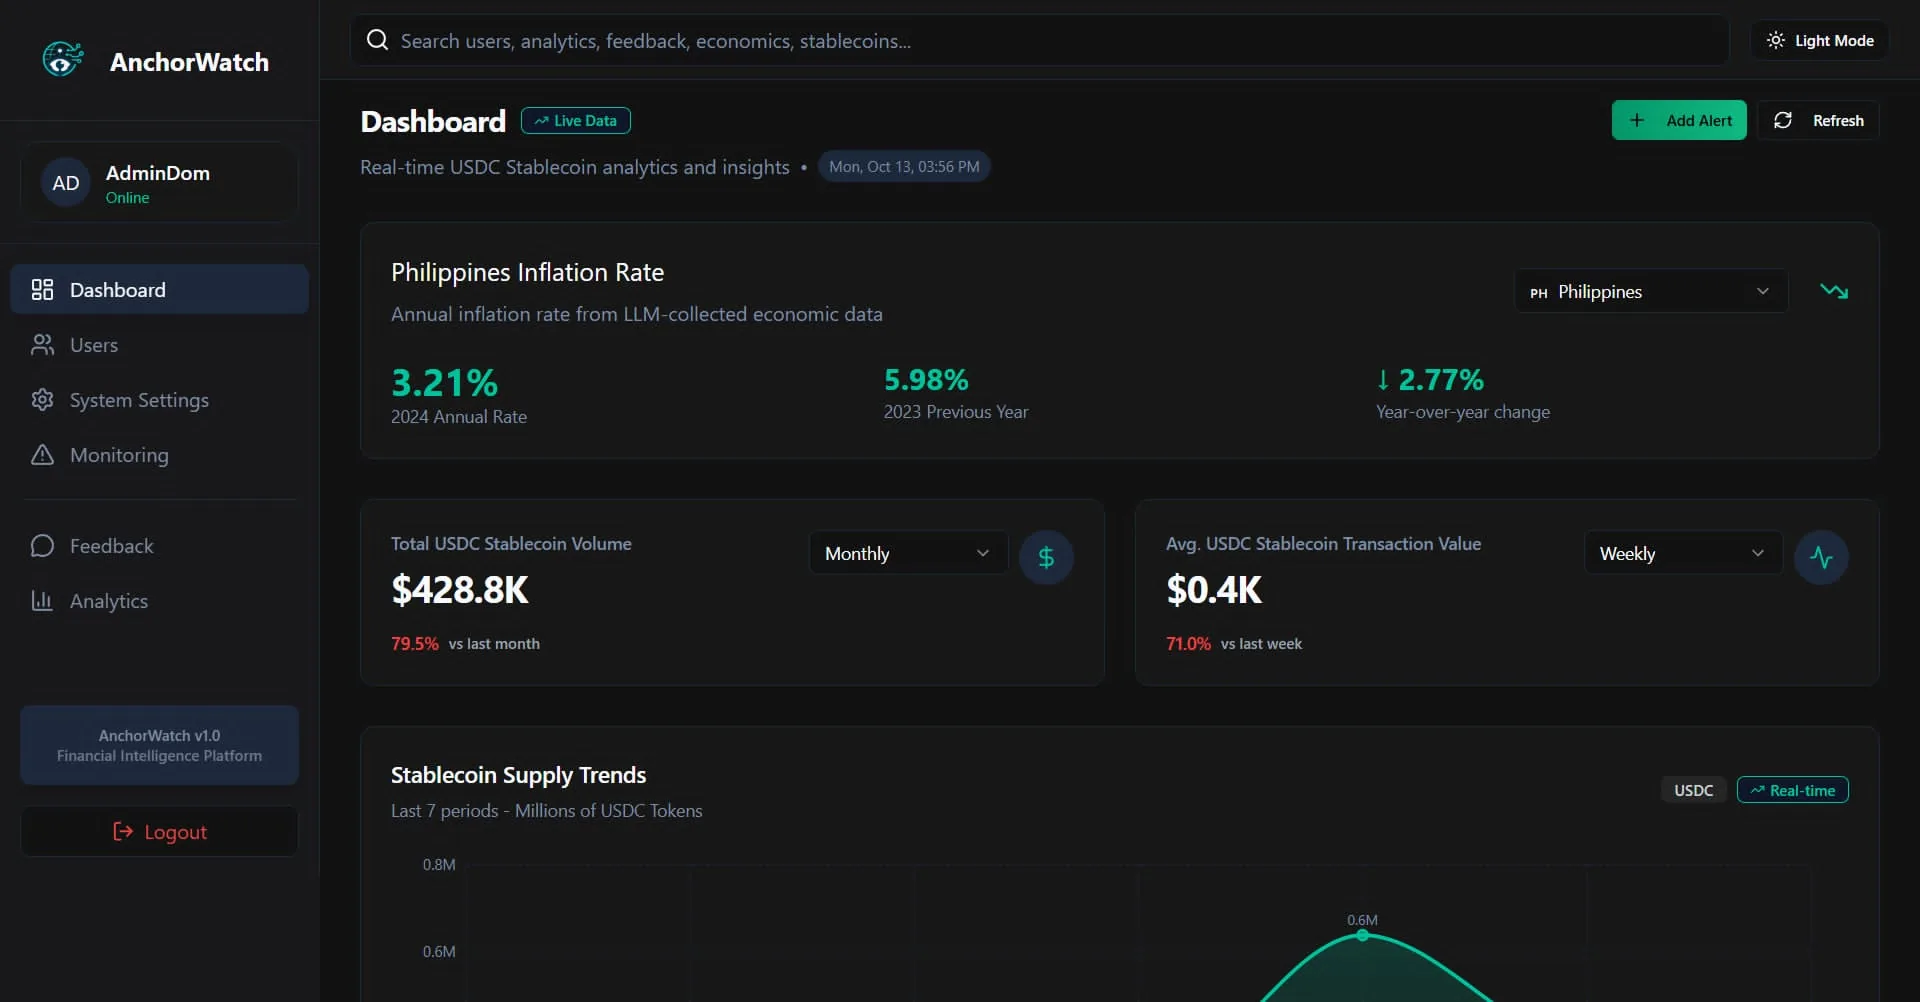The height and width of the screenshot is (1002, 1920).
Task: Click the 0.6M peak data point on chart
Action: (x=1362, y=935)
